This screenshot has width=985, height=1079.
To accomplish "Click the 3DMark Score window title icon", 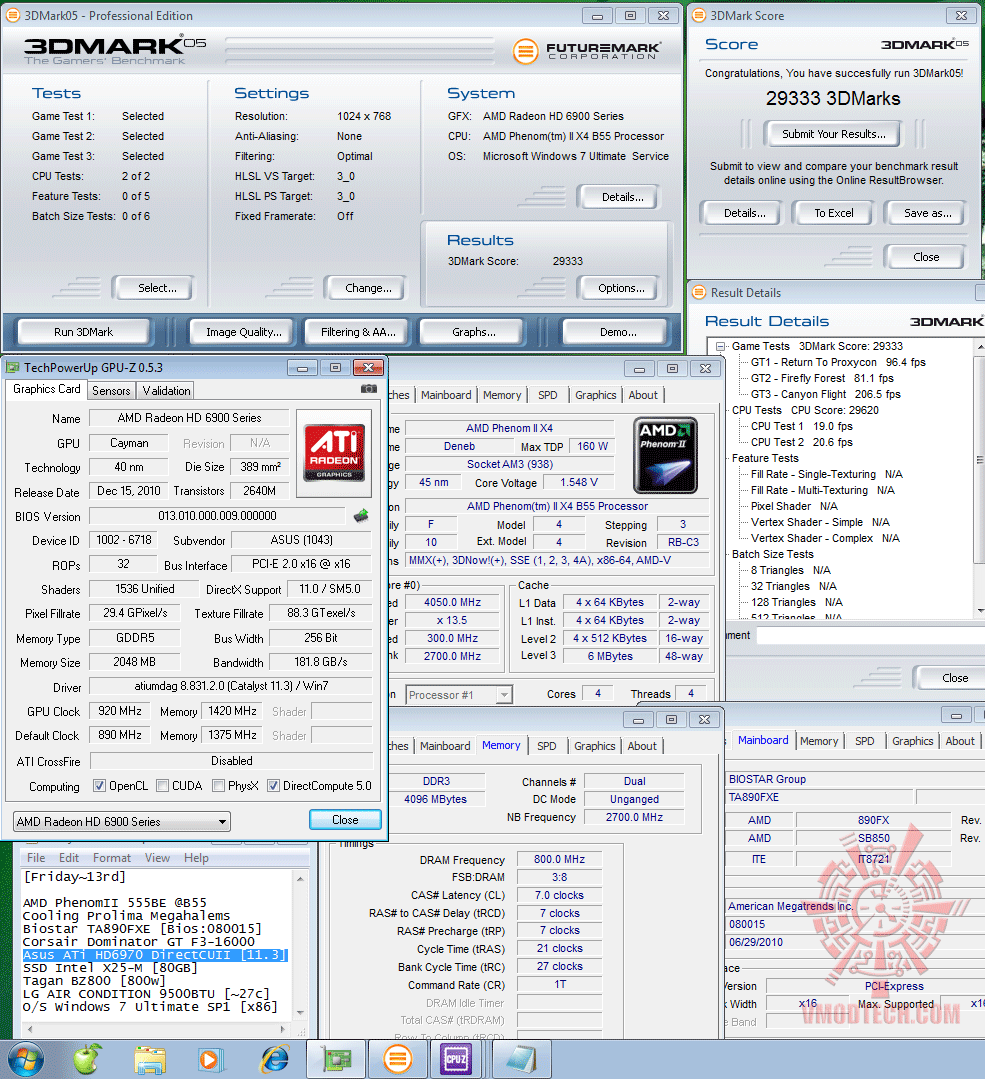I will (x=699, y=15).
